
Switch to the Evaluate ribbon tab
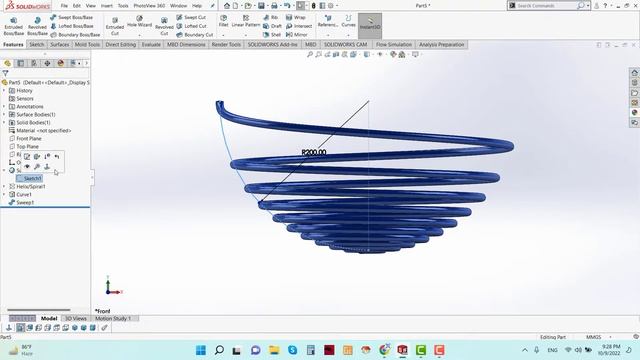151,44
